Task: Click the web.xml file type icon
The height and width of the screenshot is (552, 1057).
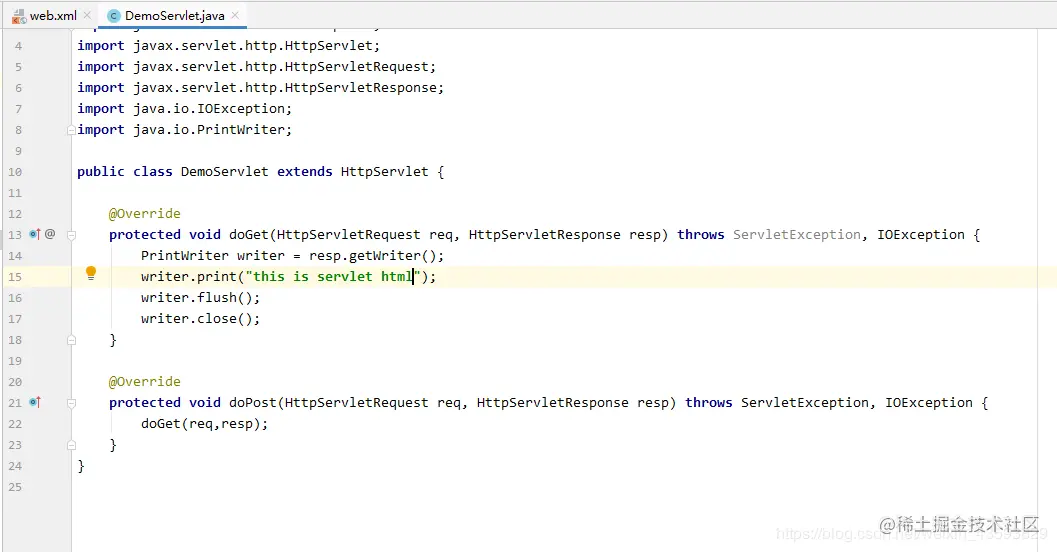Action: point(19,16)
